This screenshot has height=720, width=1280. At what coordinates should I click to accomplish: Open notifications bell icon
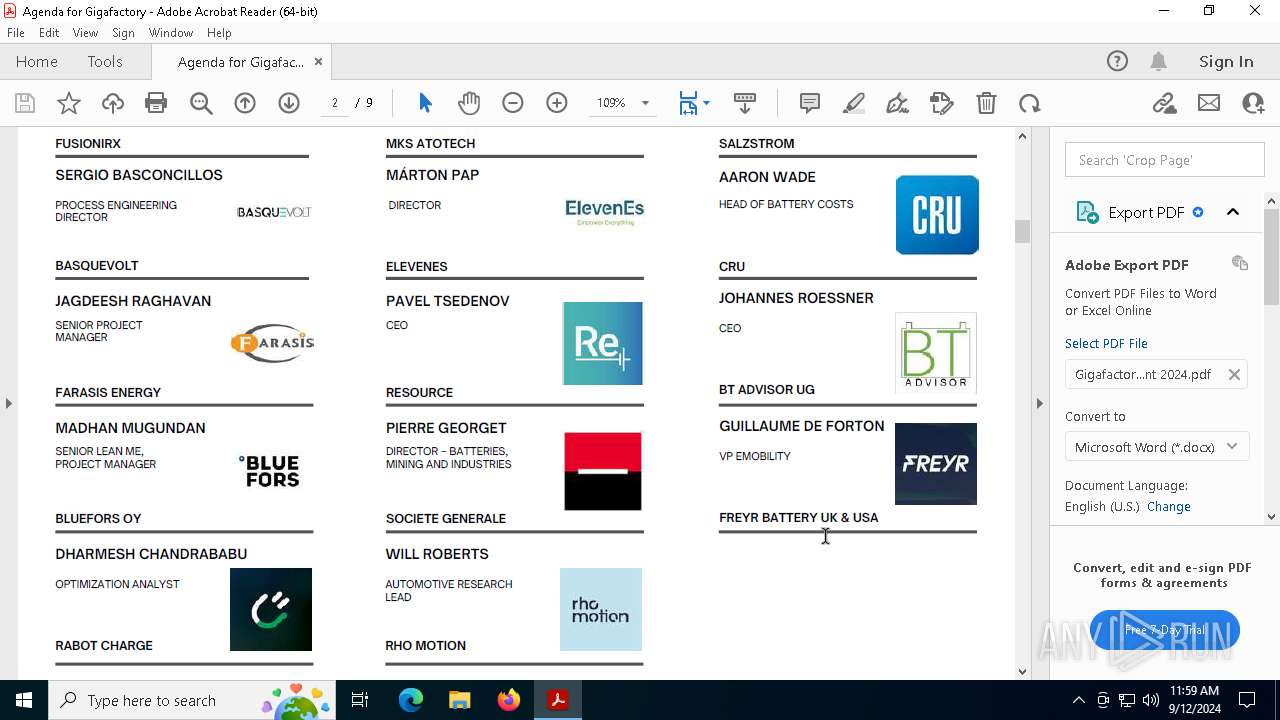coord(1159,61)
